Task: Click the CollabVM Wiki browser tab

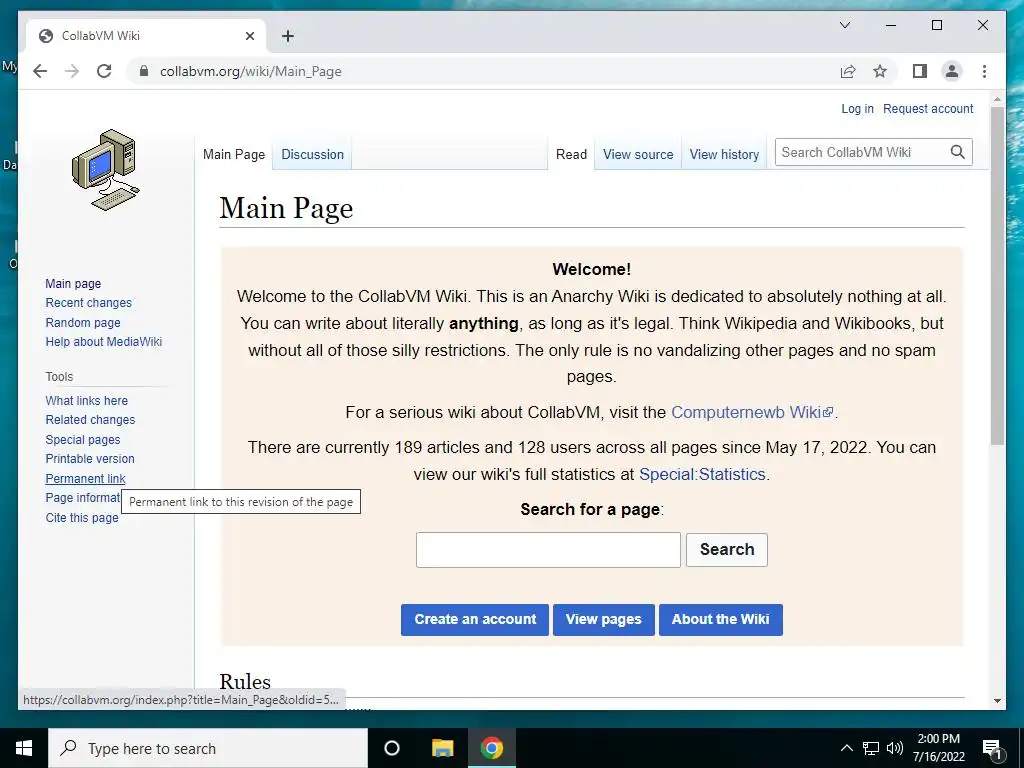Action: (146, 36)
